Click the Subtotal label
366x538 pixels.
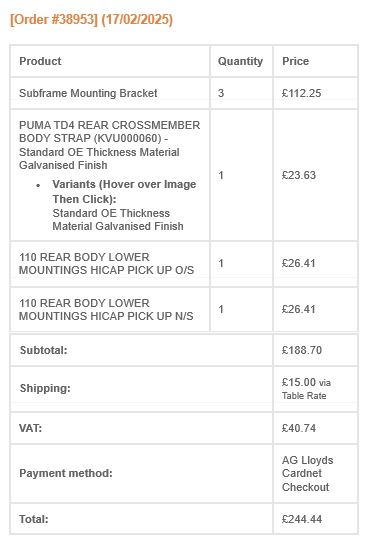(x=44, y=350)
